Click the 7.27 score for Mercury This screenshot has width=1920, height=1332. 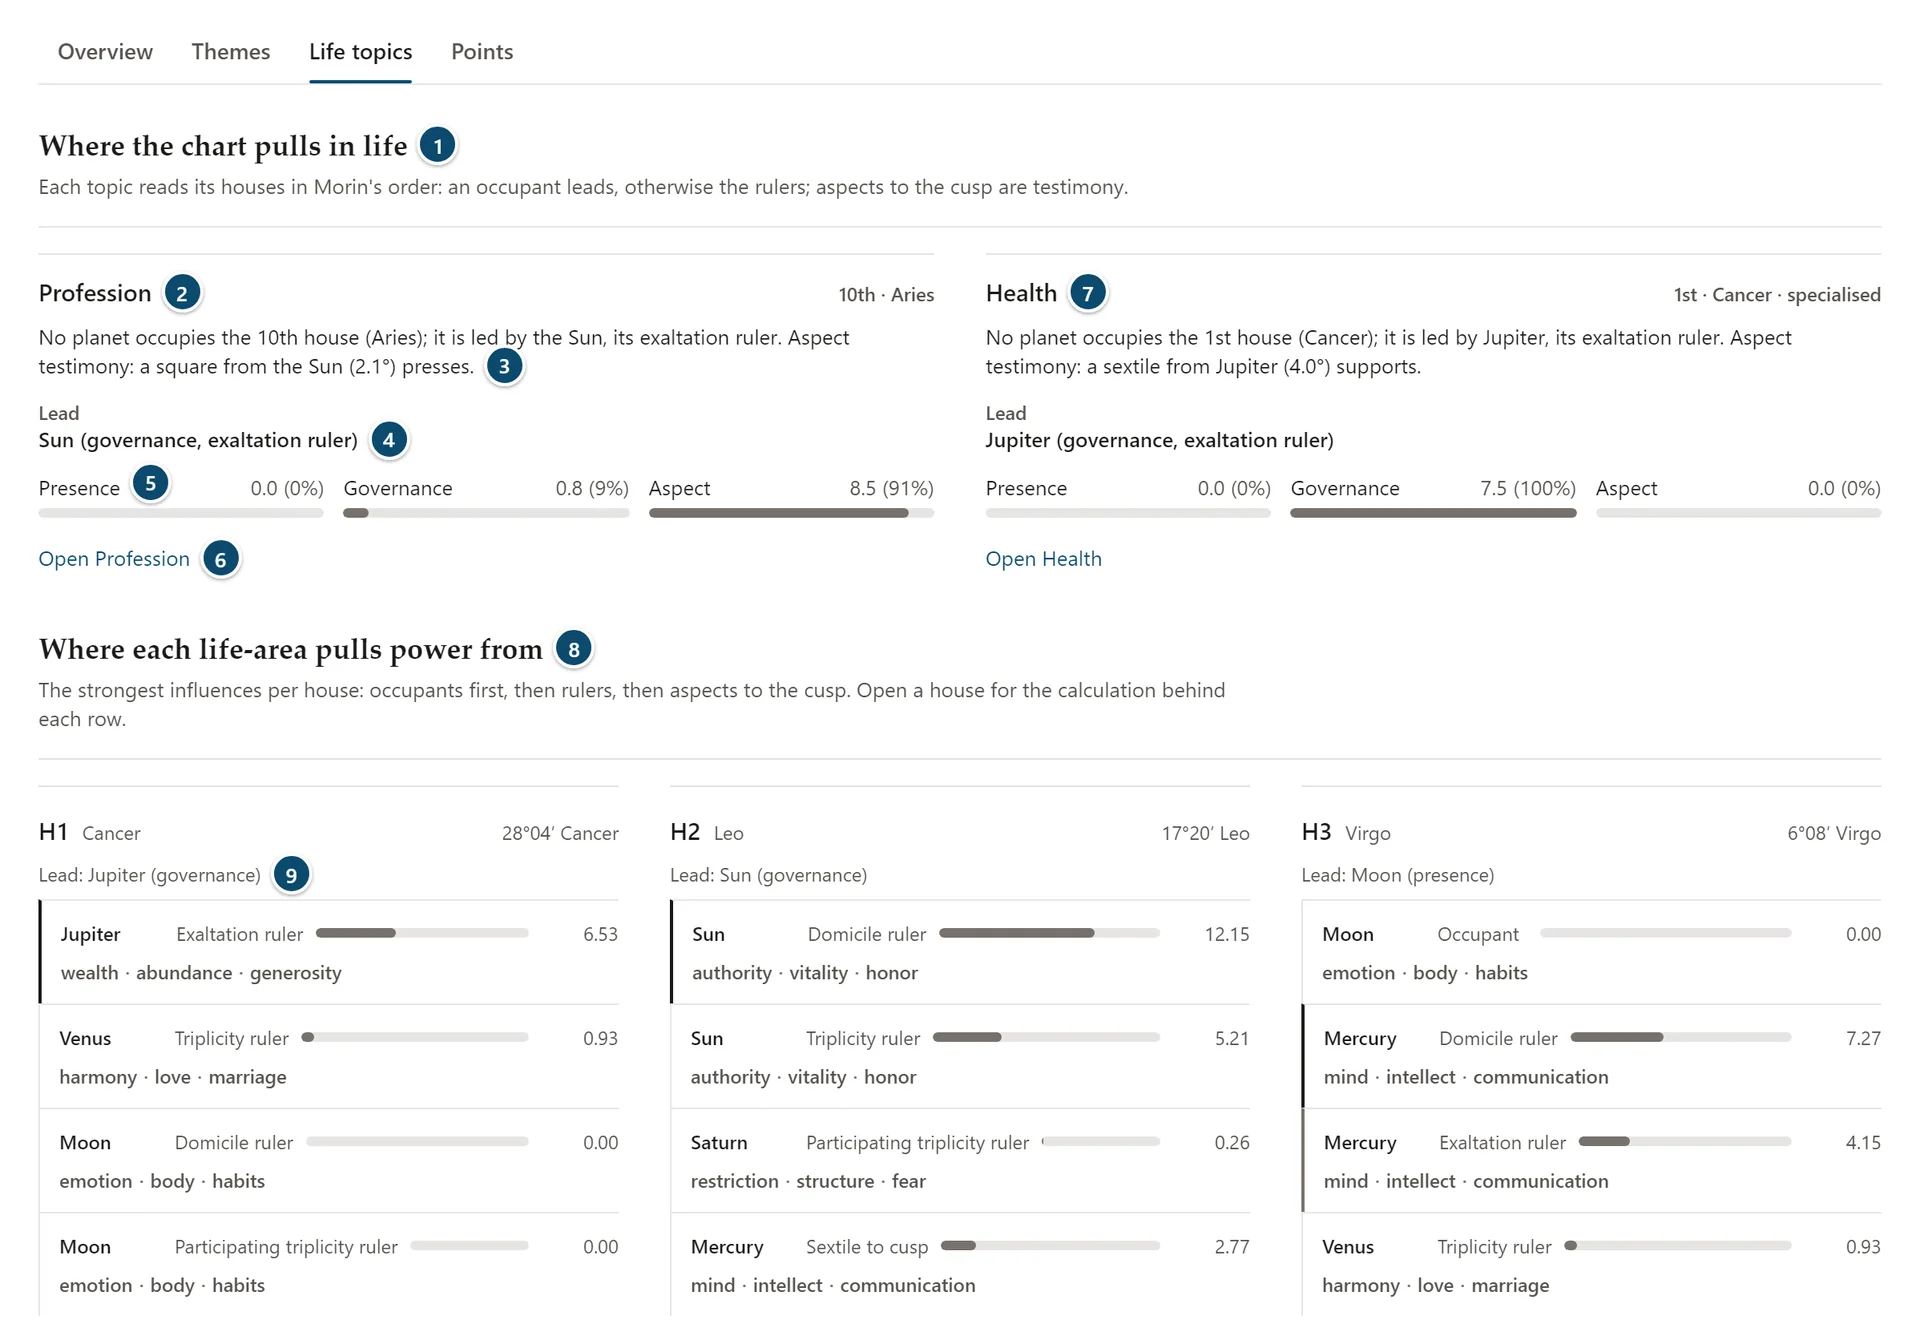[1863, 1038]
